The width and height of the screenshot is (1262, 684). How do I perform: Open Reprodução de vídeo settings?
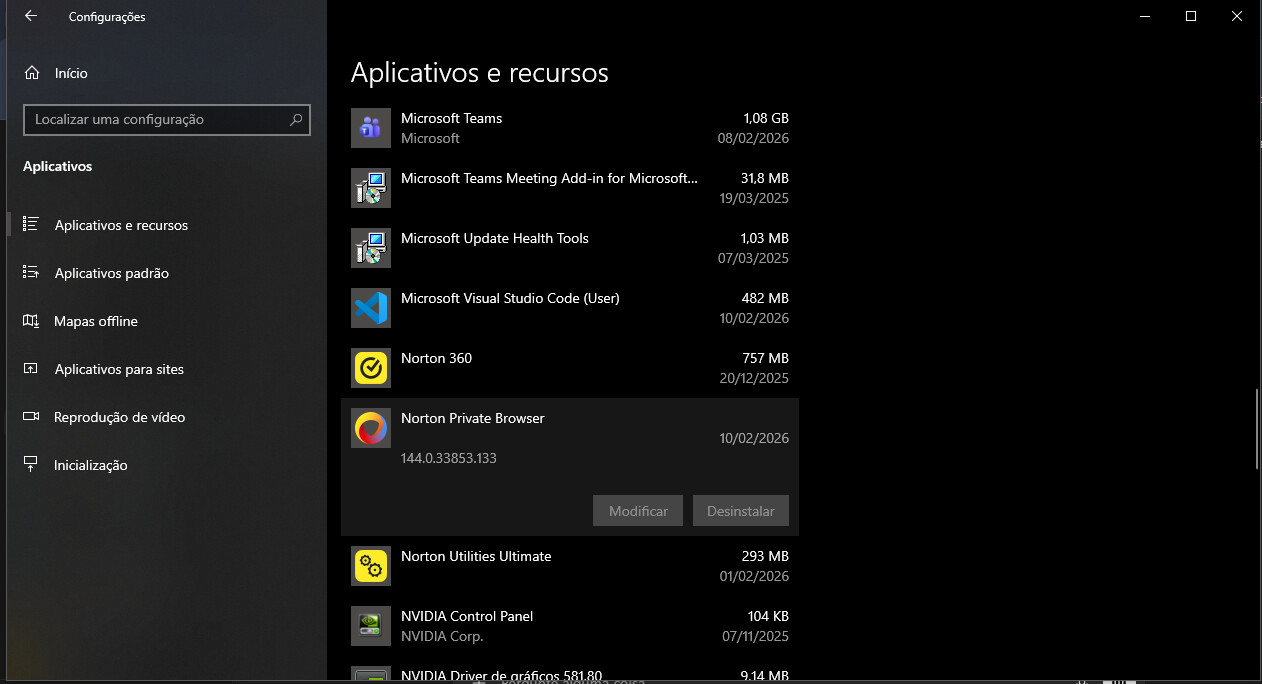[x=119, y=417]
